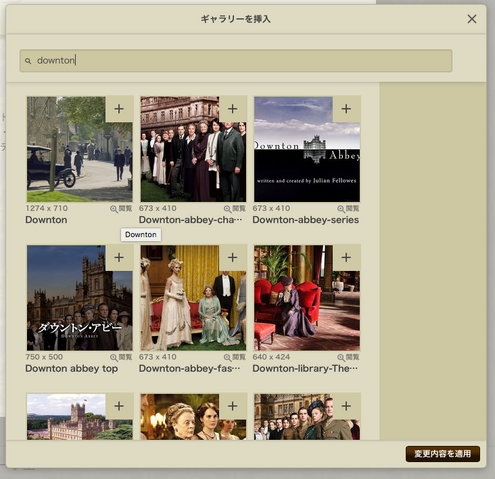Click the Downton-abbey-cha… file name
This screenshot has width=495, height=479.
coord(191,220)
